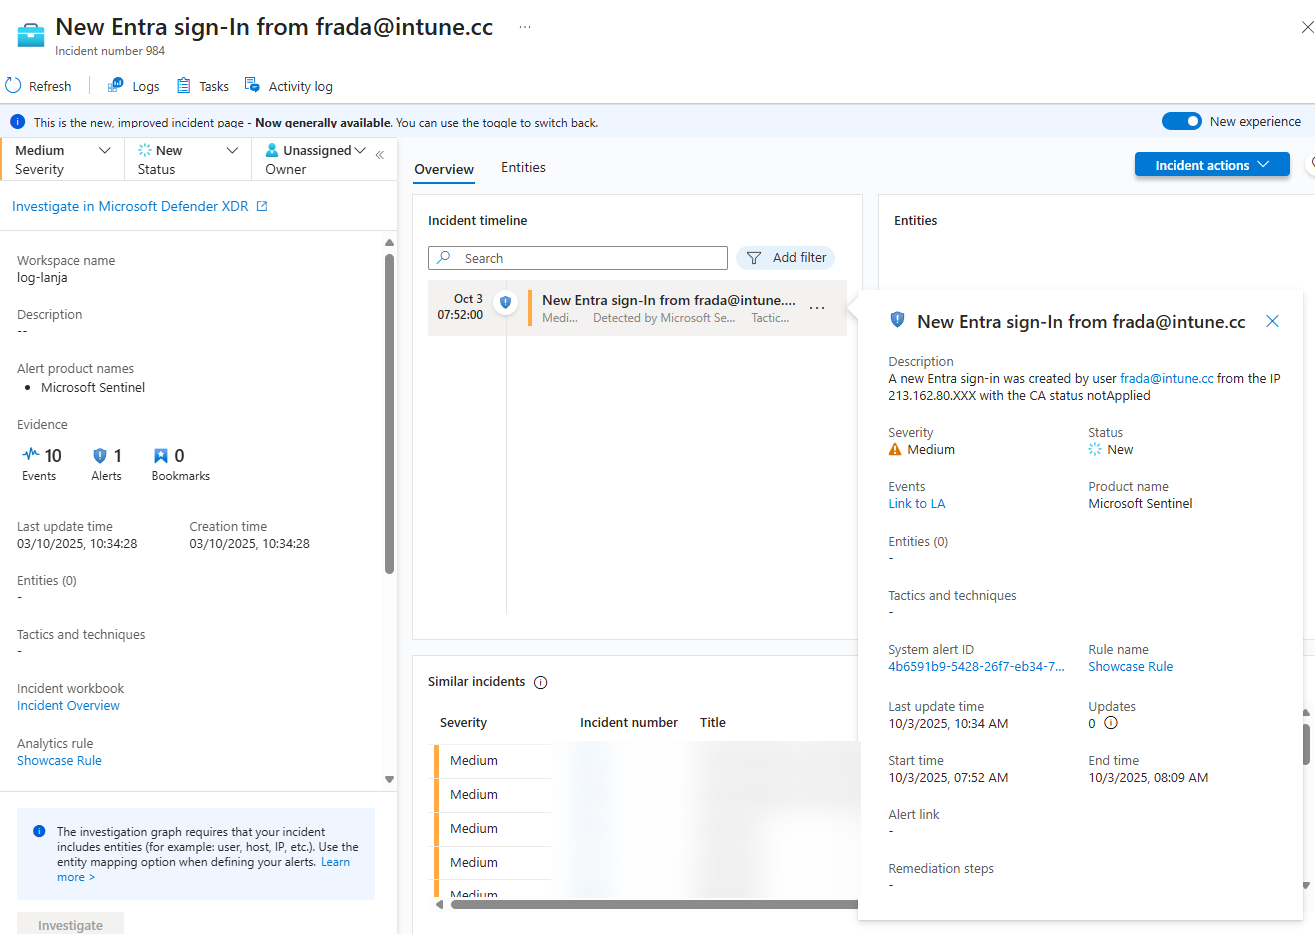Viewport: 1315px width, 934px height.
Task: Click the Add filter button
Action: [x=786, y=258]
